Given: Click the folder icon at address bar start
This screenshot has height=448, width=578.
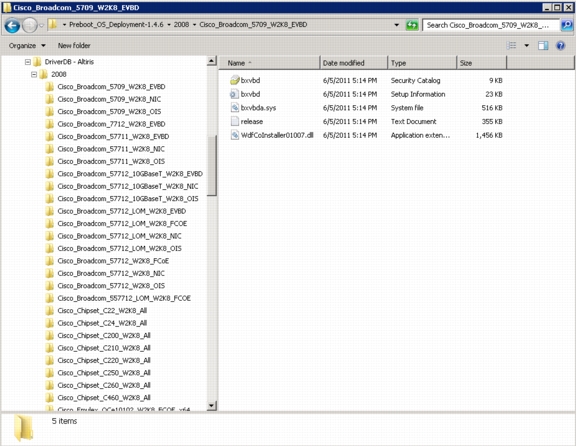Looking at the screenshot, I should click(53, 25).
